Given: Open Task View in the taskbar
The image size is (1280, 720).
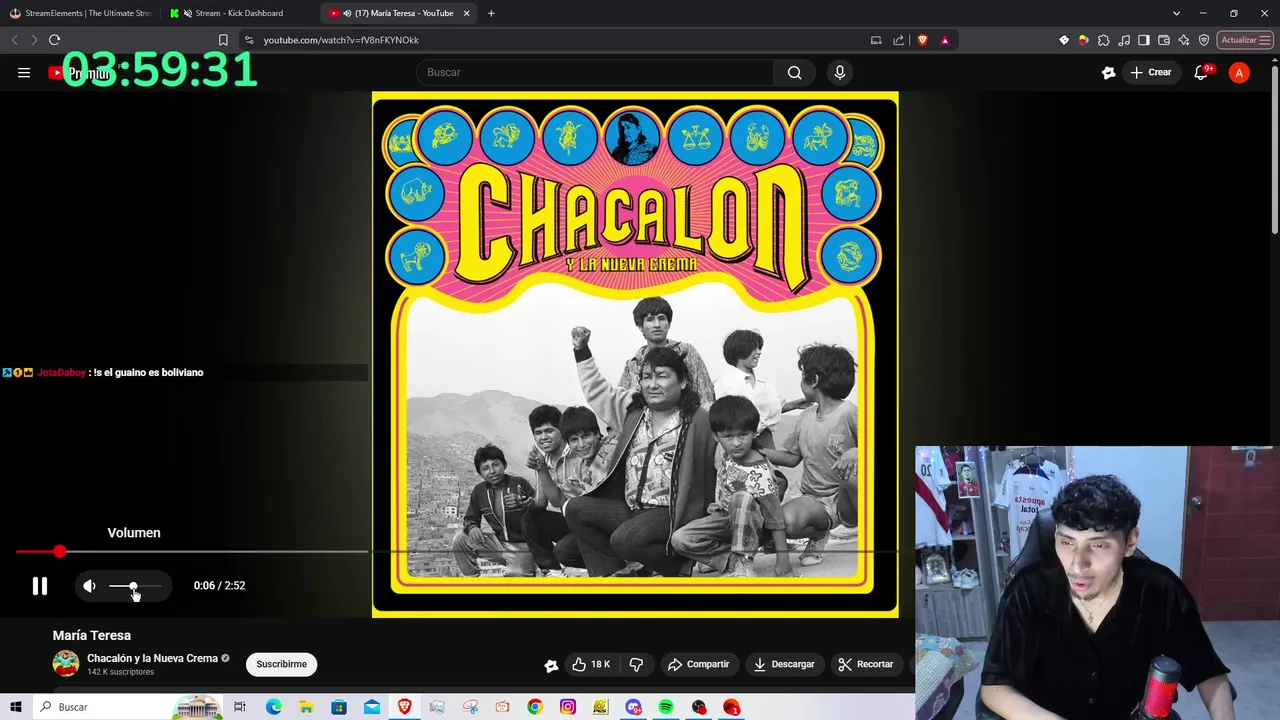Looking at the screenshot, I should tap(240, 707).
